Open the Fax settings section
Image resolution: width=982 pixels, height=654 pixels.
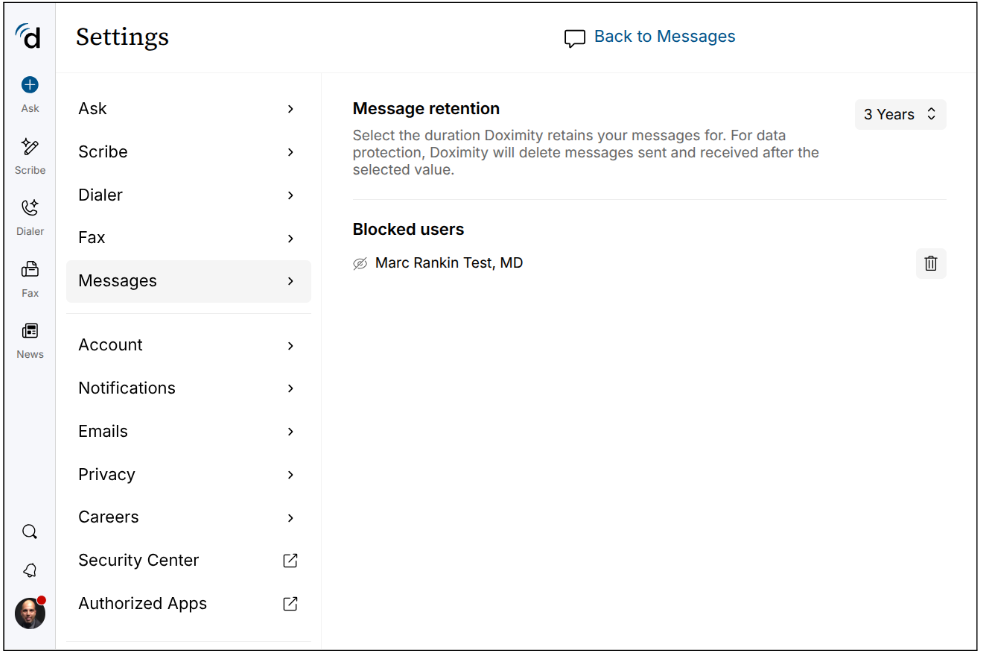point(188,238)
